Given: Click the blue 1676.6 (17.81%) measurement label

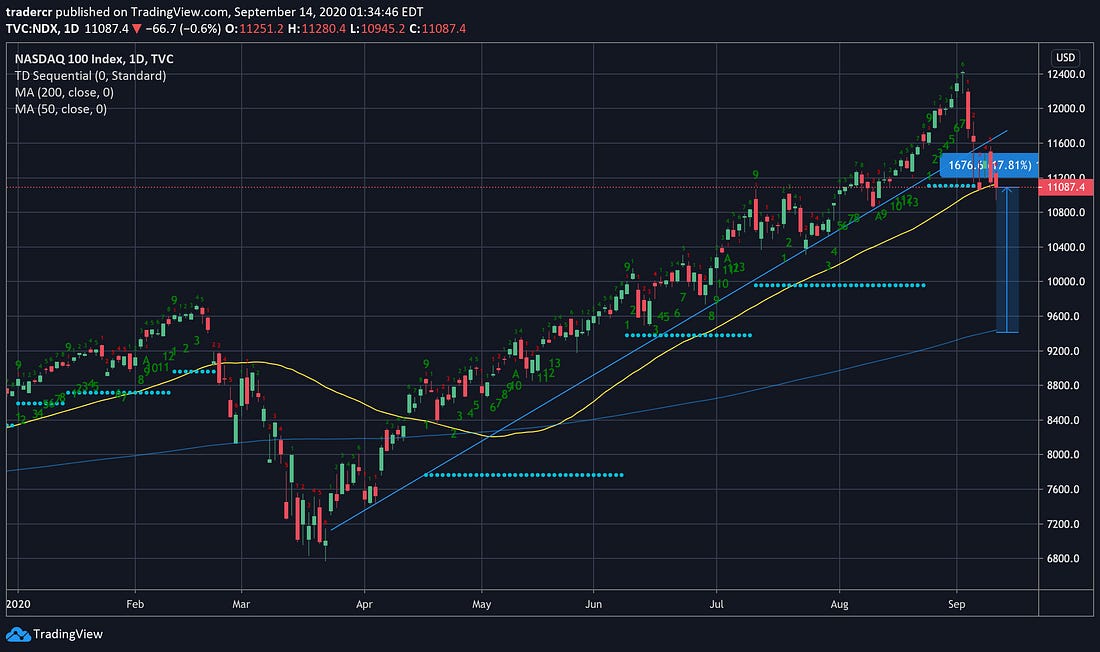Looking at the screenshot, I should click(989, 165).
